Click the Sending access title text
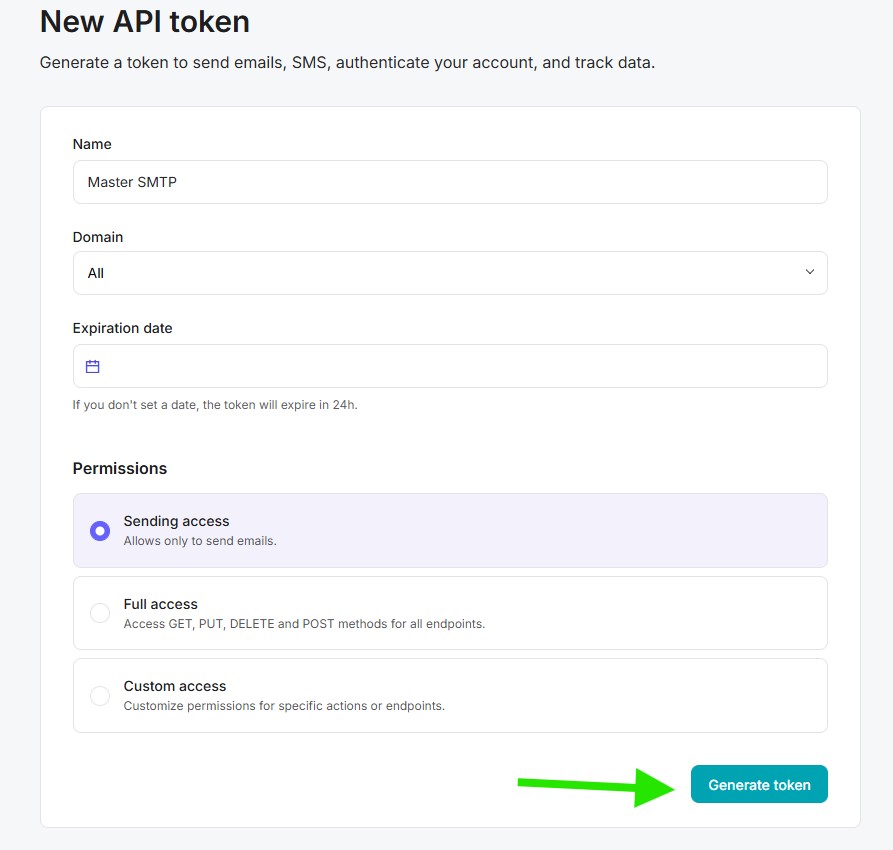Image resolution: width=893 pixels, height=850 pixels. (x=176, y=521)
